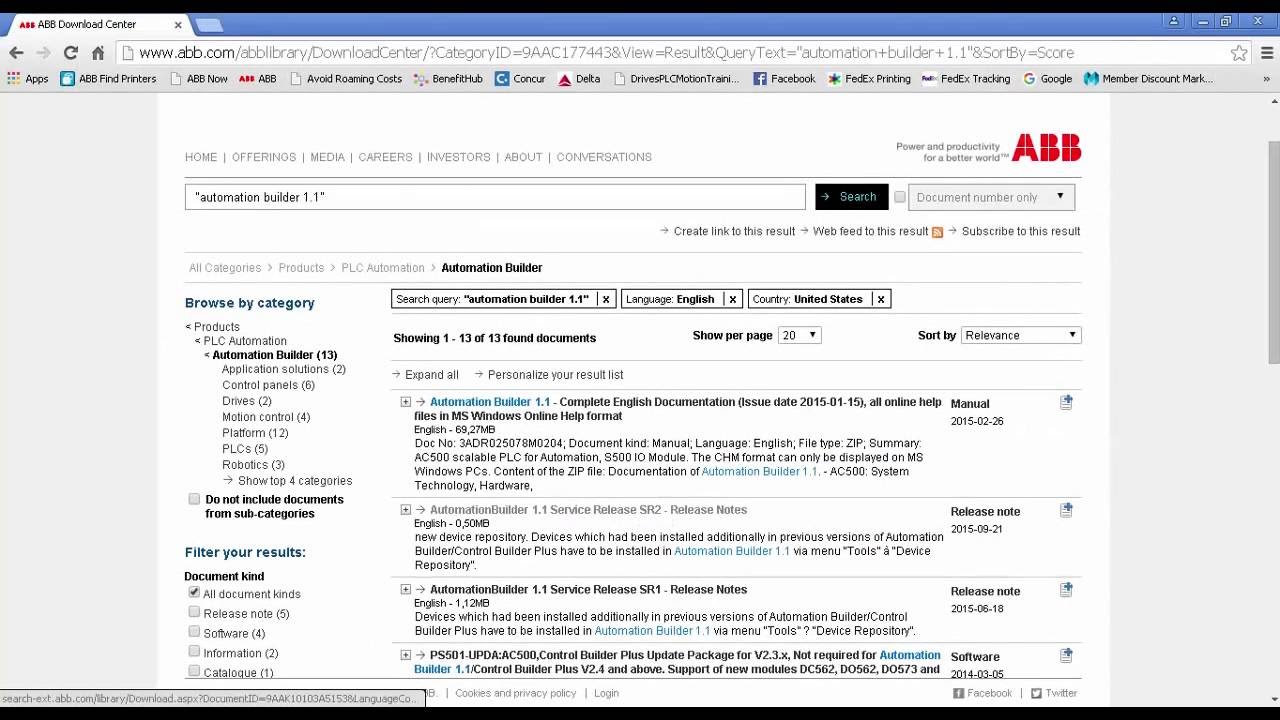Open the MEDIA menu item

(327, 157)
